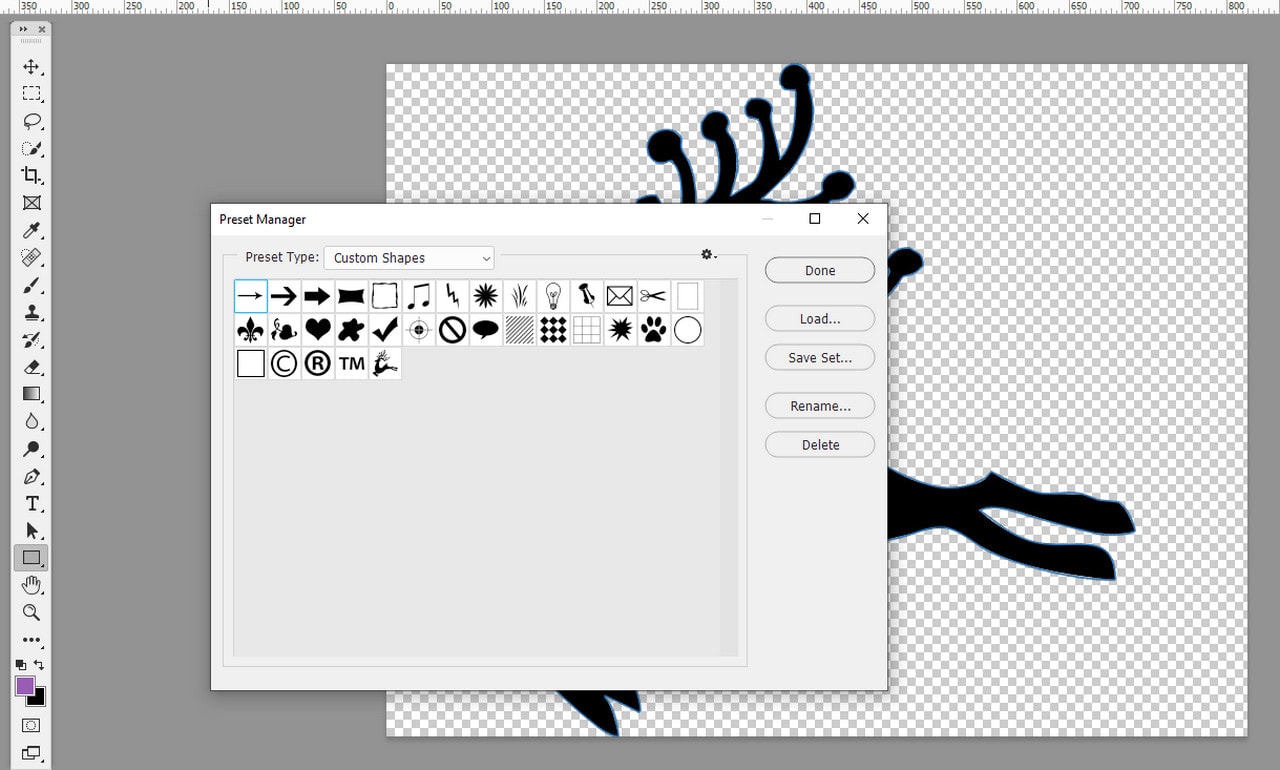Select the pushpin shape preset

pyautogui.click(x=587, y=296)
